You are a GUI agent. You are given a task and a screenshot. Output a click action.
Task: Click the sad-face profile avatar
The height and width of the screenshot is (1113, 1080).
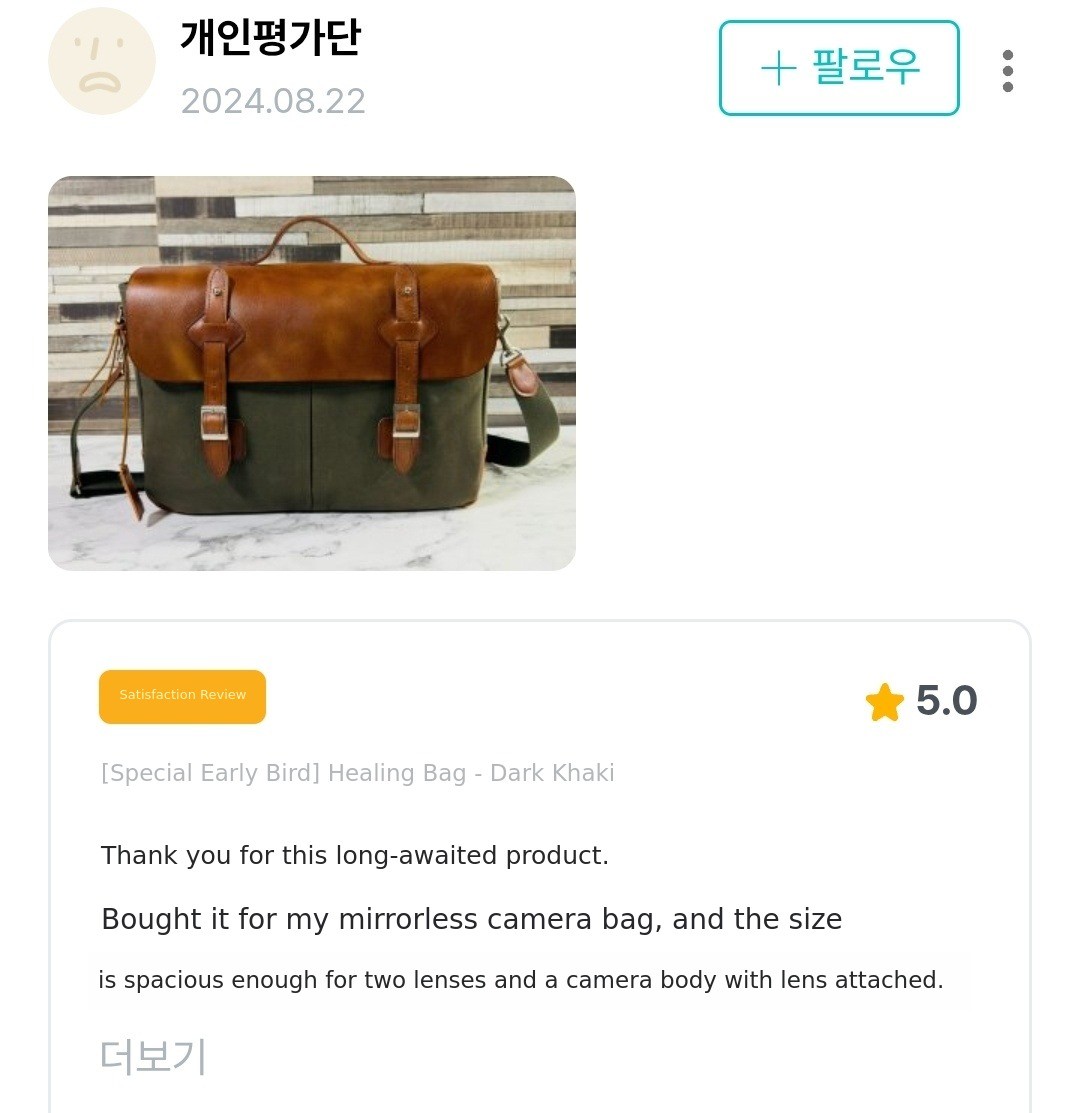coord(102,62)
